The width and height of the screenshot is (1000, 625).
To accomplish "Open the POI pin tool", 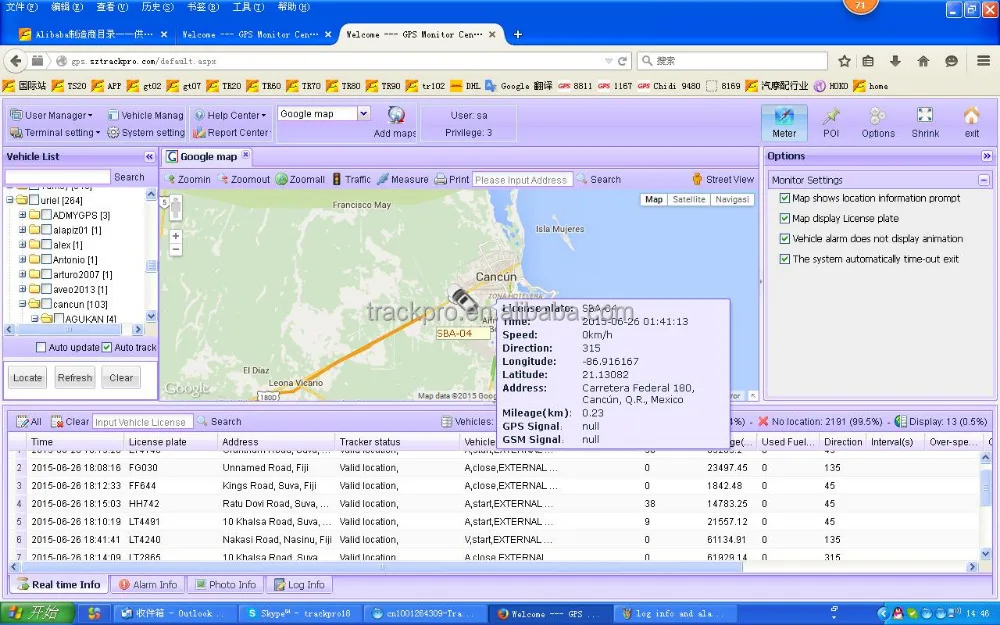I will [x=831, y=117].
